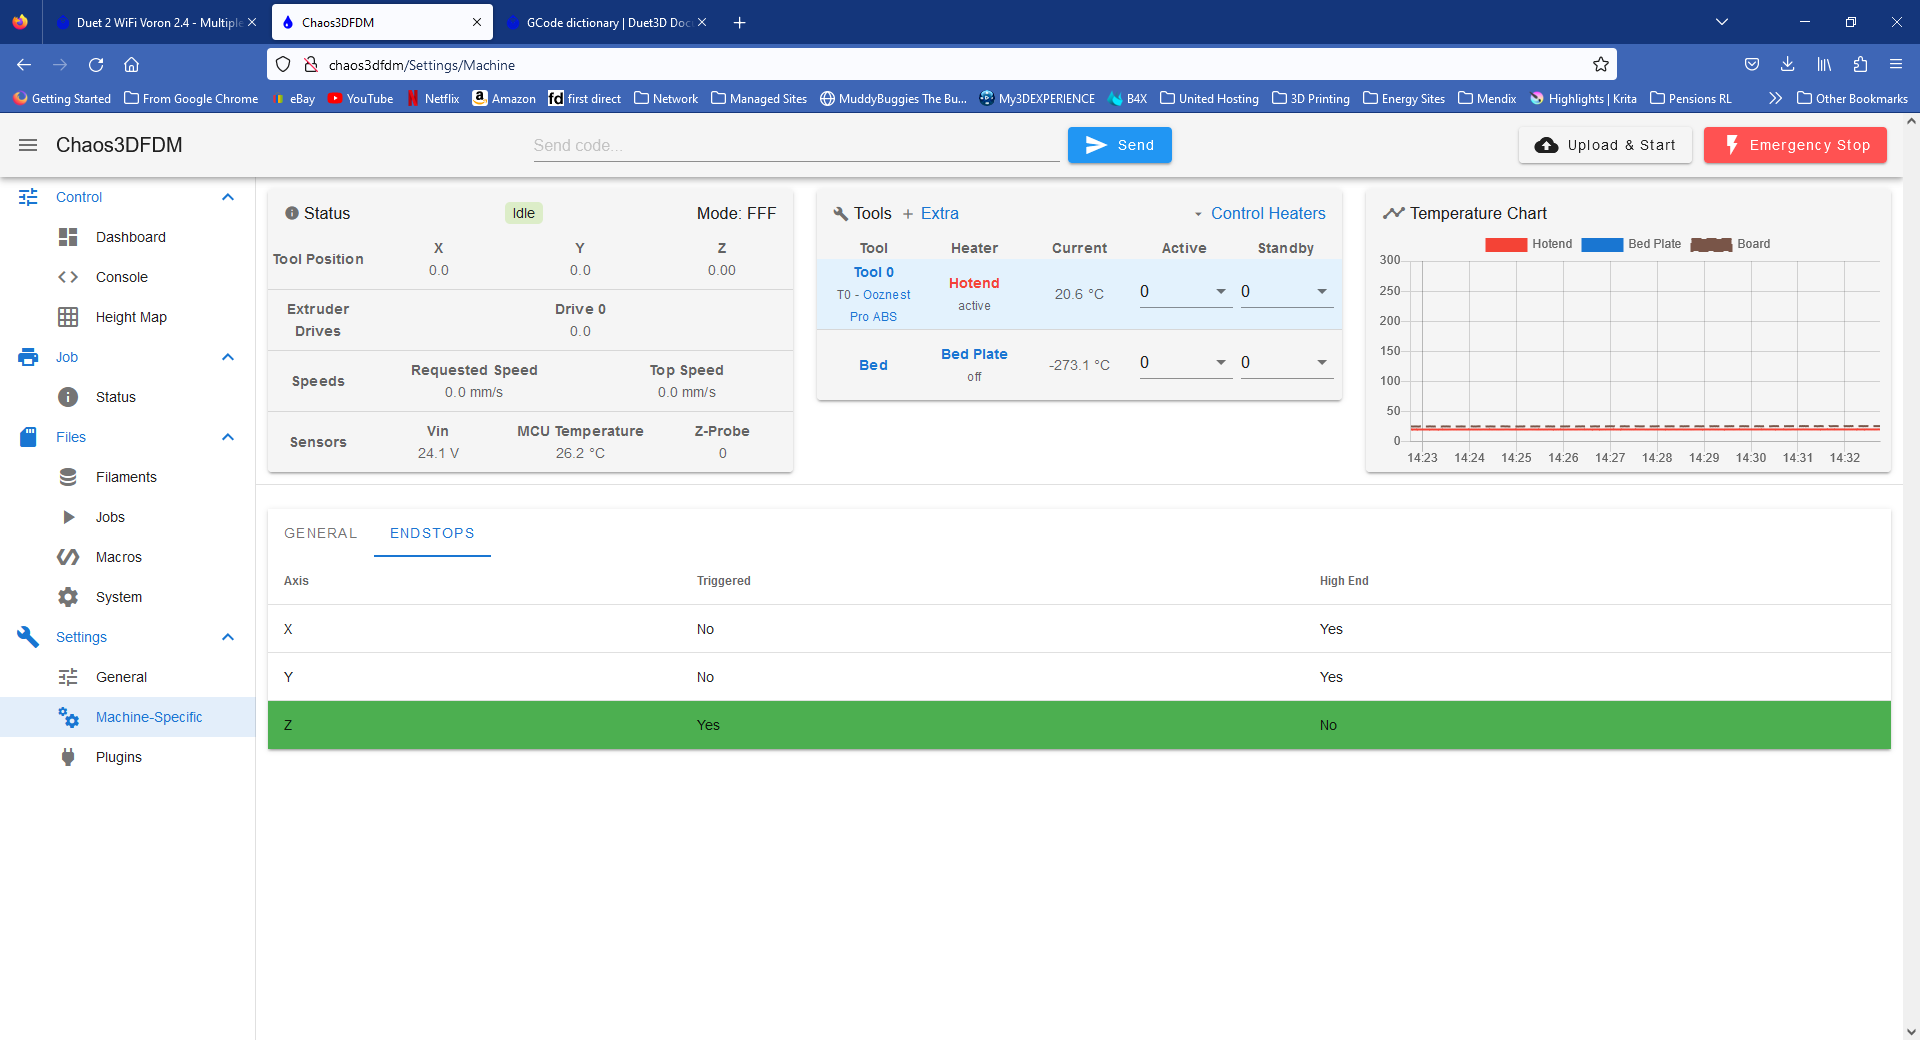Select the Z endstop row
This screenshot has width=1920, height=1040.
1079,725
